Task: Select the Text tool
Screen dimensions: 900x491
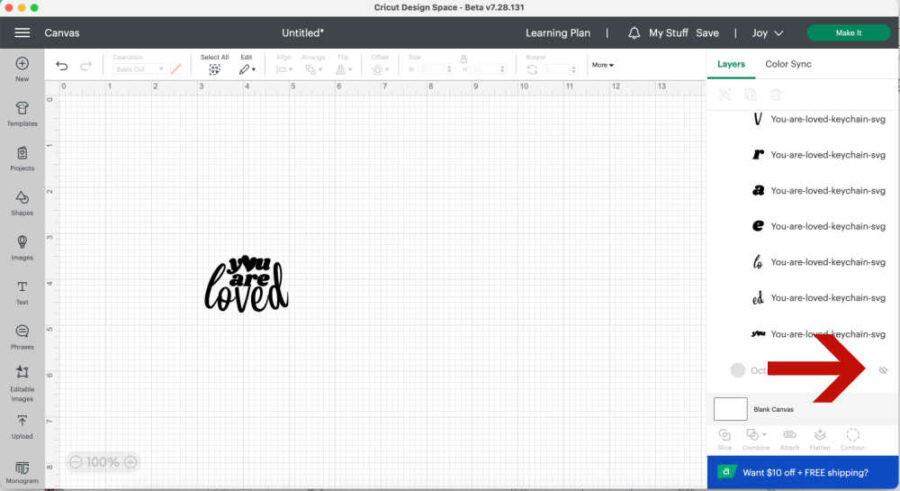Action: pyautogui.click(x=22, y=289)
